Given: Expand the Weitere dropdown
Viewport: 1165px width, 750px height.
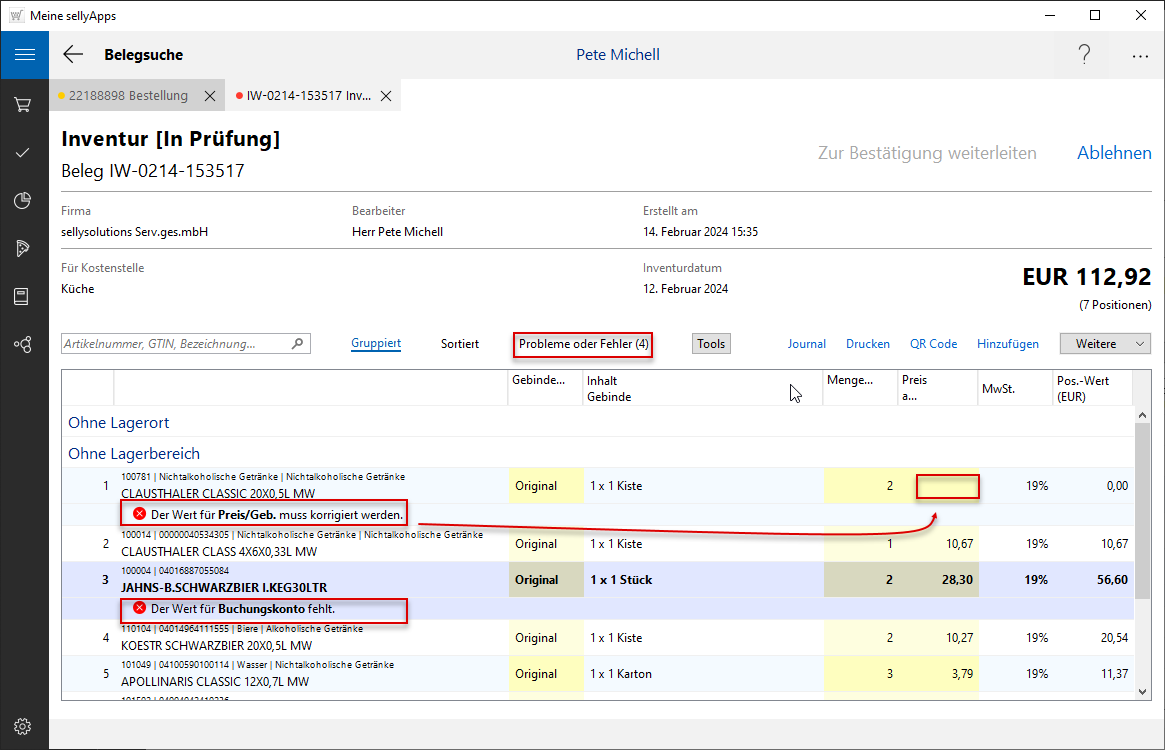Looking at the screenshot, I should coord(1105,344).
